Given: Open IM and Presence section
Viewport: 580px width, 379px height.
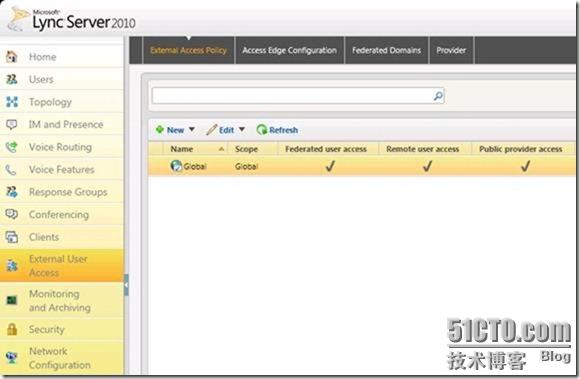Looking at the screenshot, I should [61, 124].
